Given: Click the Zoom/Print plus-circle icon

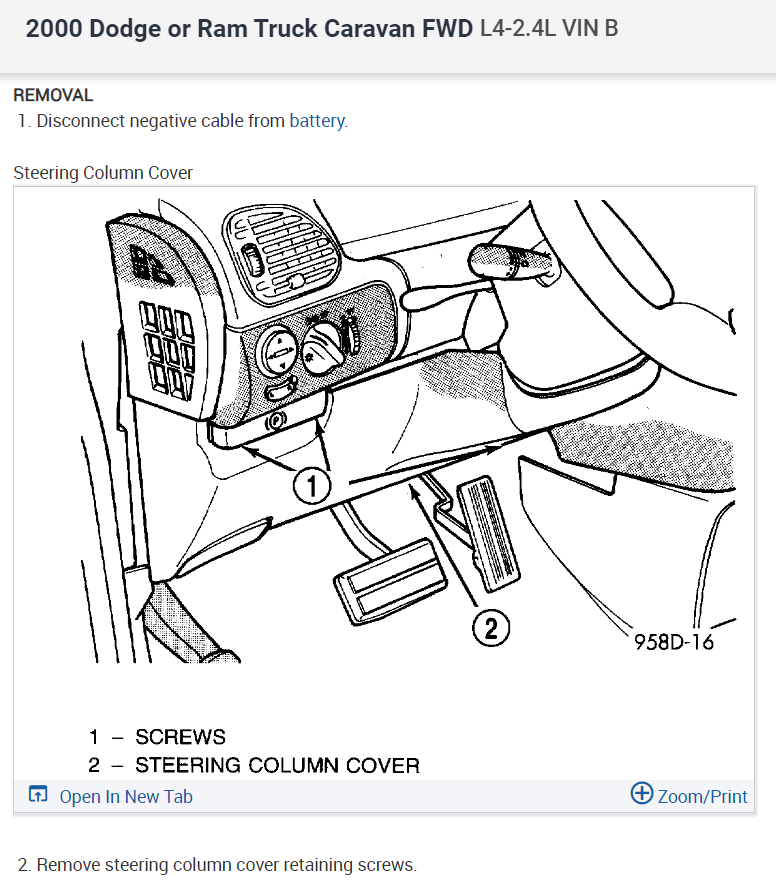Looking at the screenshot, I should (x=642, y=793).
